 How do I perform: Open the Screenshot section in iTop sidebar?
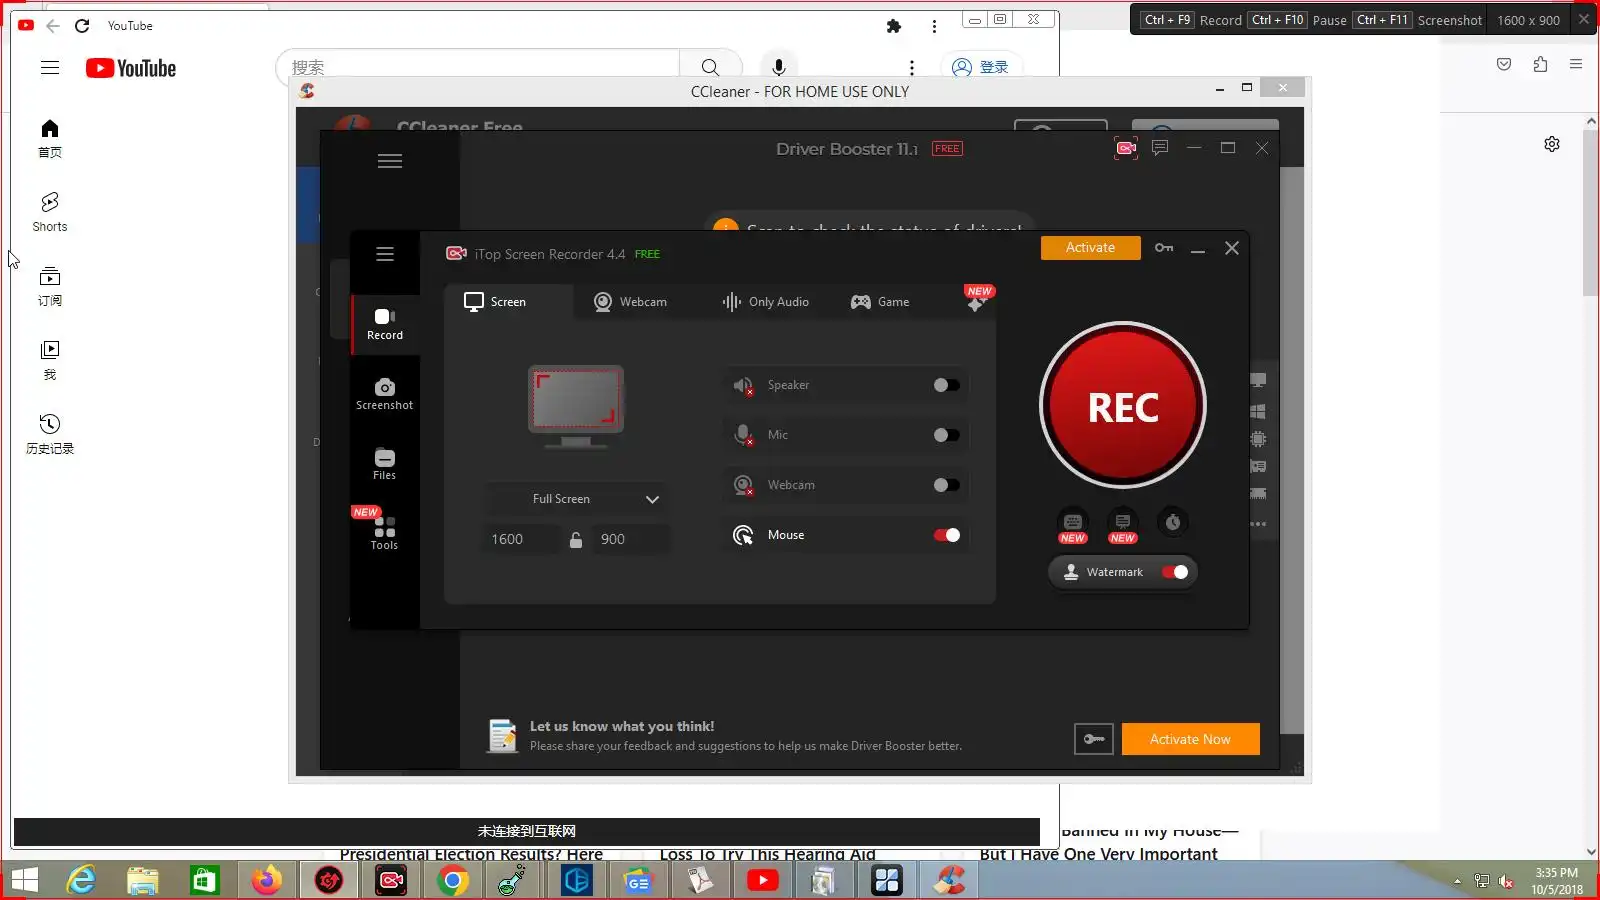[x=385, y=394]
